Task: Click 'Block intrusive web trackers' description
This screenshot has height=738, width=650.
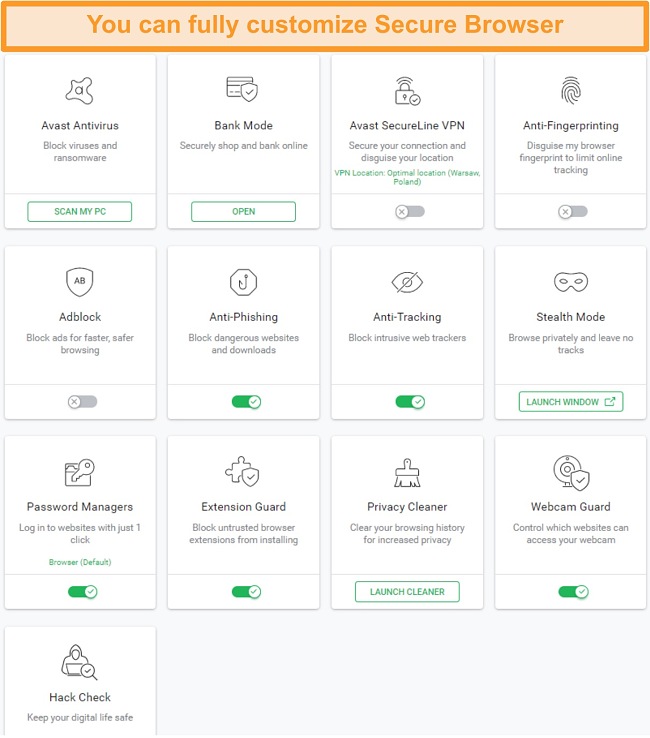Action: [407, 338]
